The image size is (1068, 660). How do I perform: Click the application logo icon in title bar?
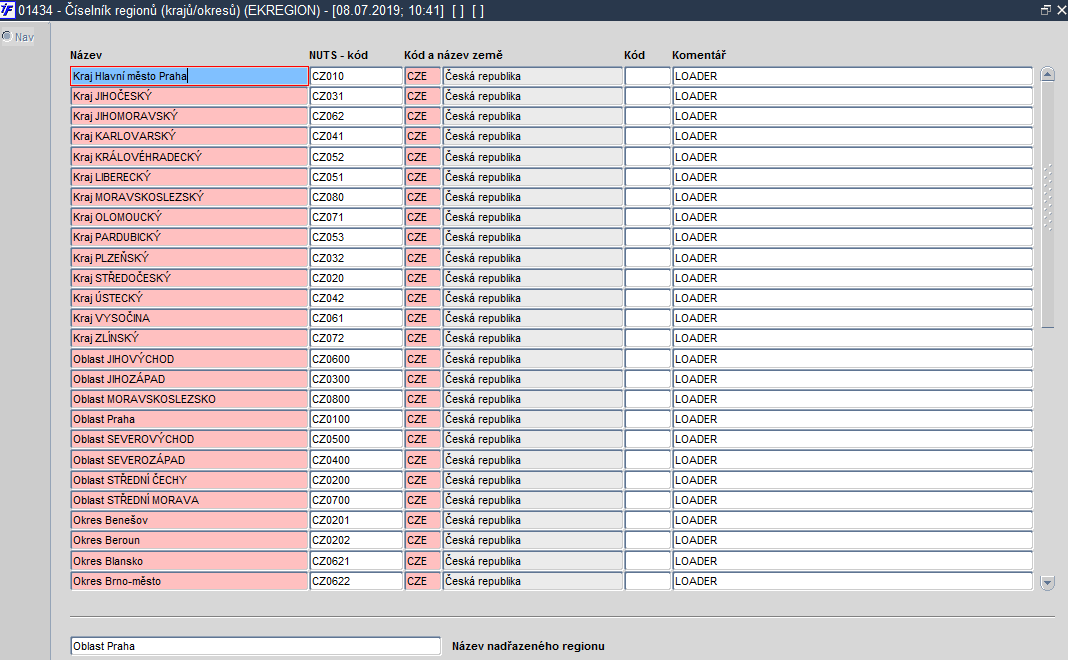click(7, 10)
